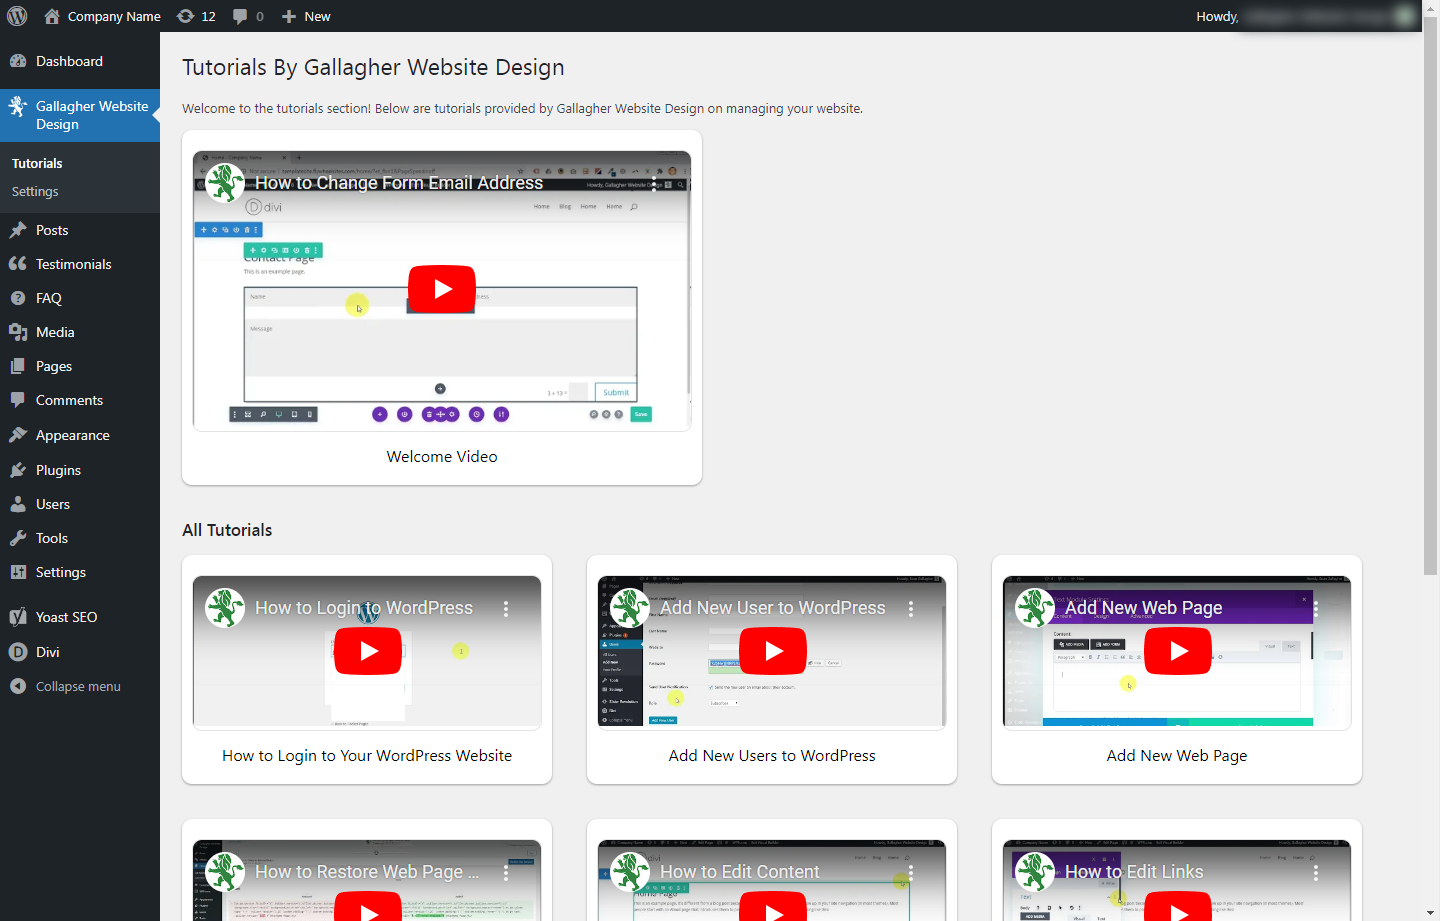Click the FAQ question mark icon

[17, 298]
